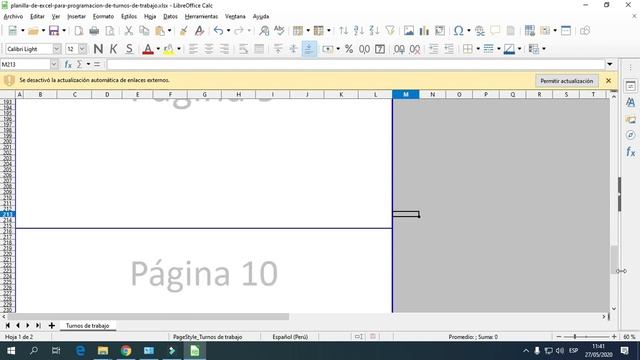Toggle wrap text
This screenshot has width=640, height=360.
tap(243, 49)
